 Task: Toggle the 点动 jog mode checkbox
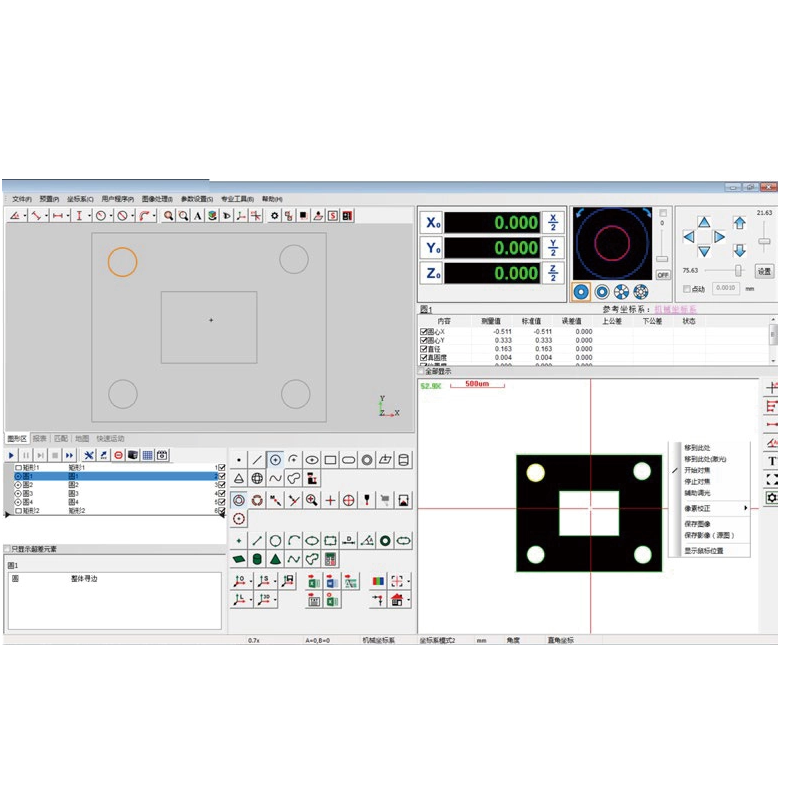pos(687,289)
